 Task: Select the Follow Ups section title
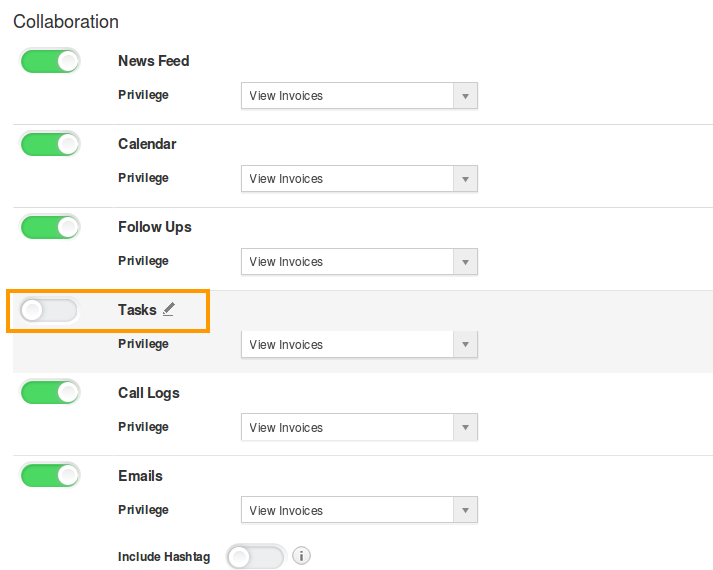pyautogui.click(x=155, y=227)
